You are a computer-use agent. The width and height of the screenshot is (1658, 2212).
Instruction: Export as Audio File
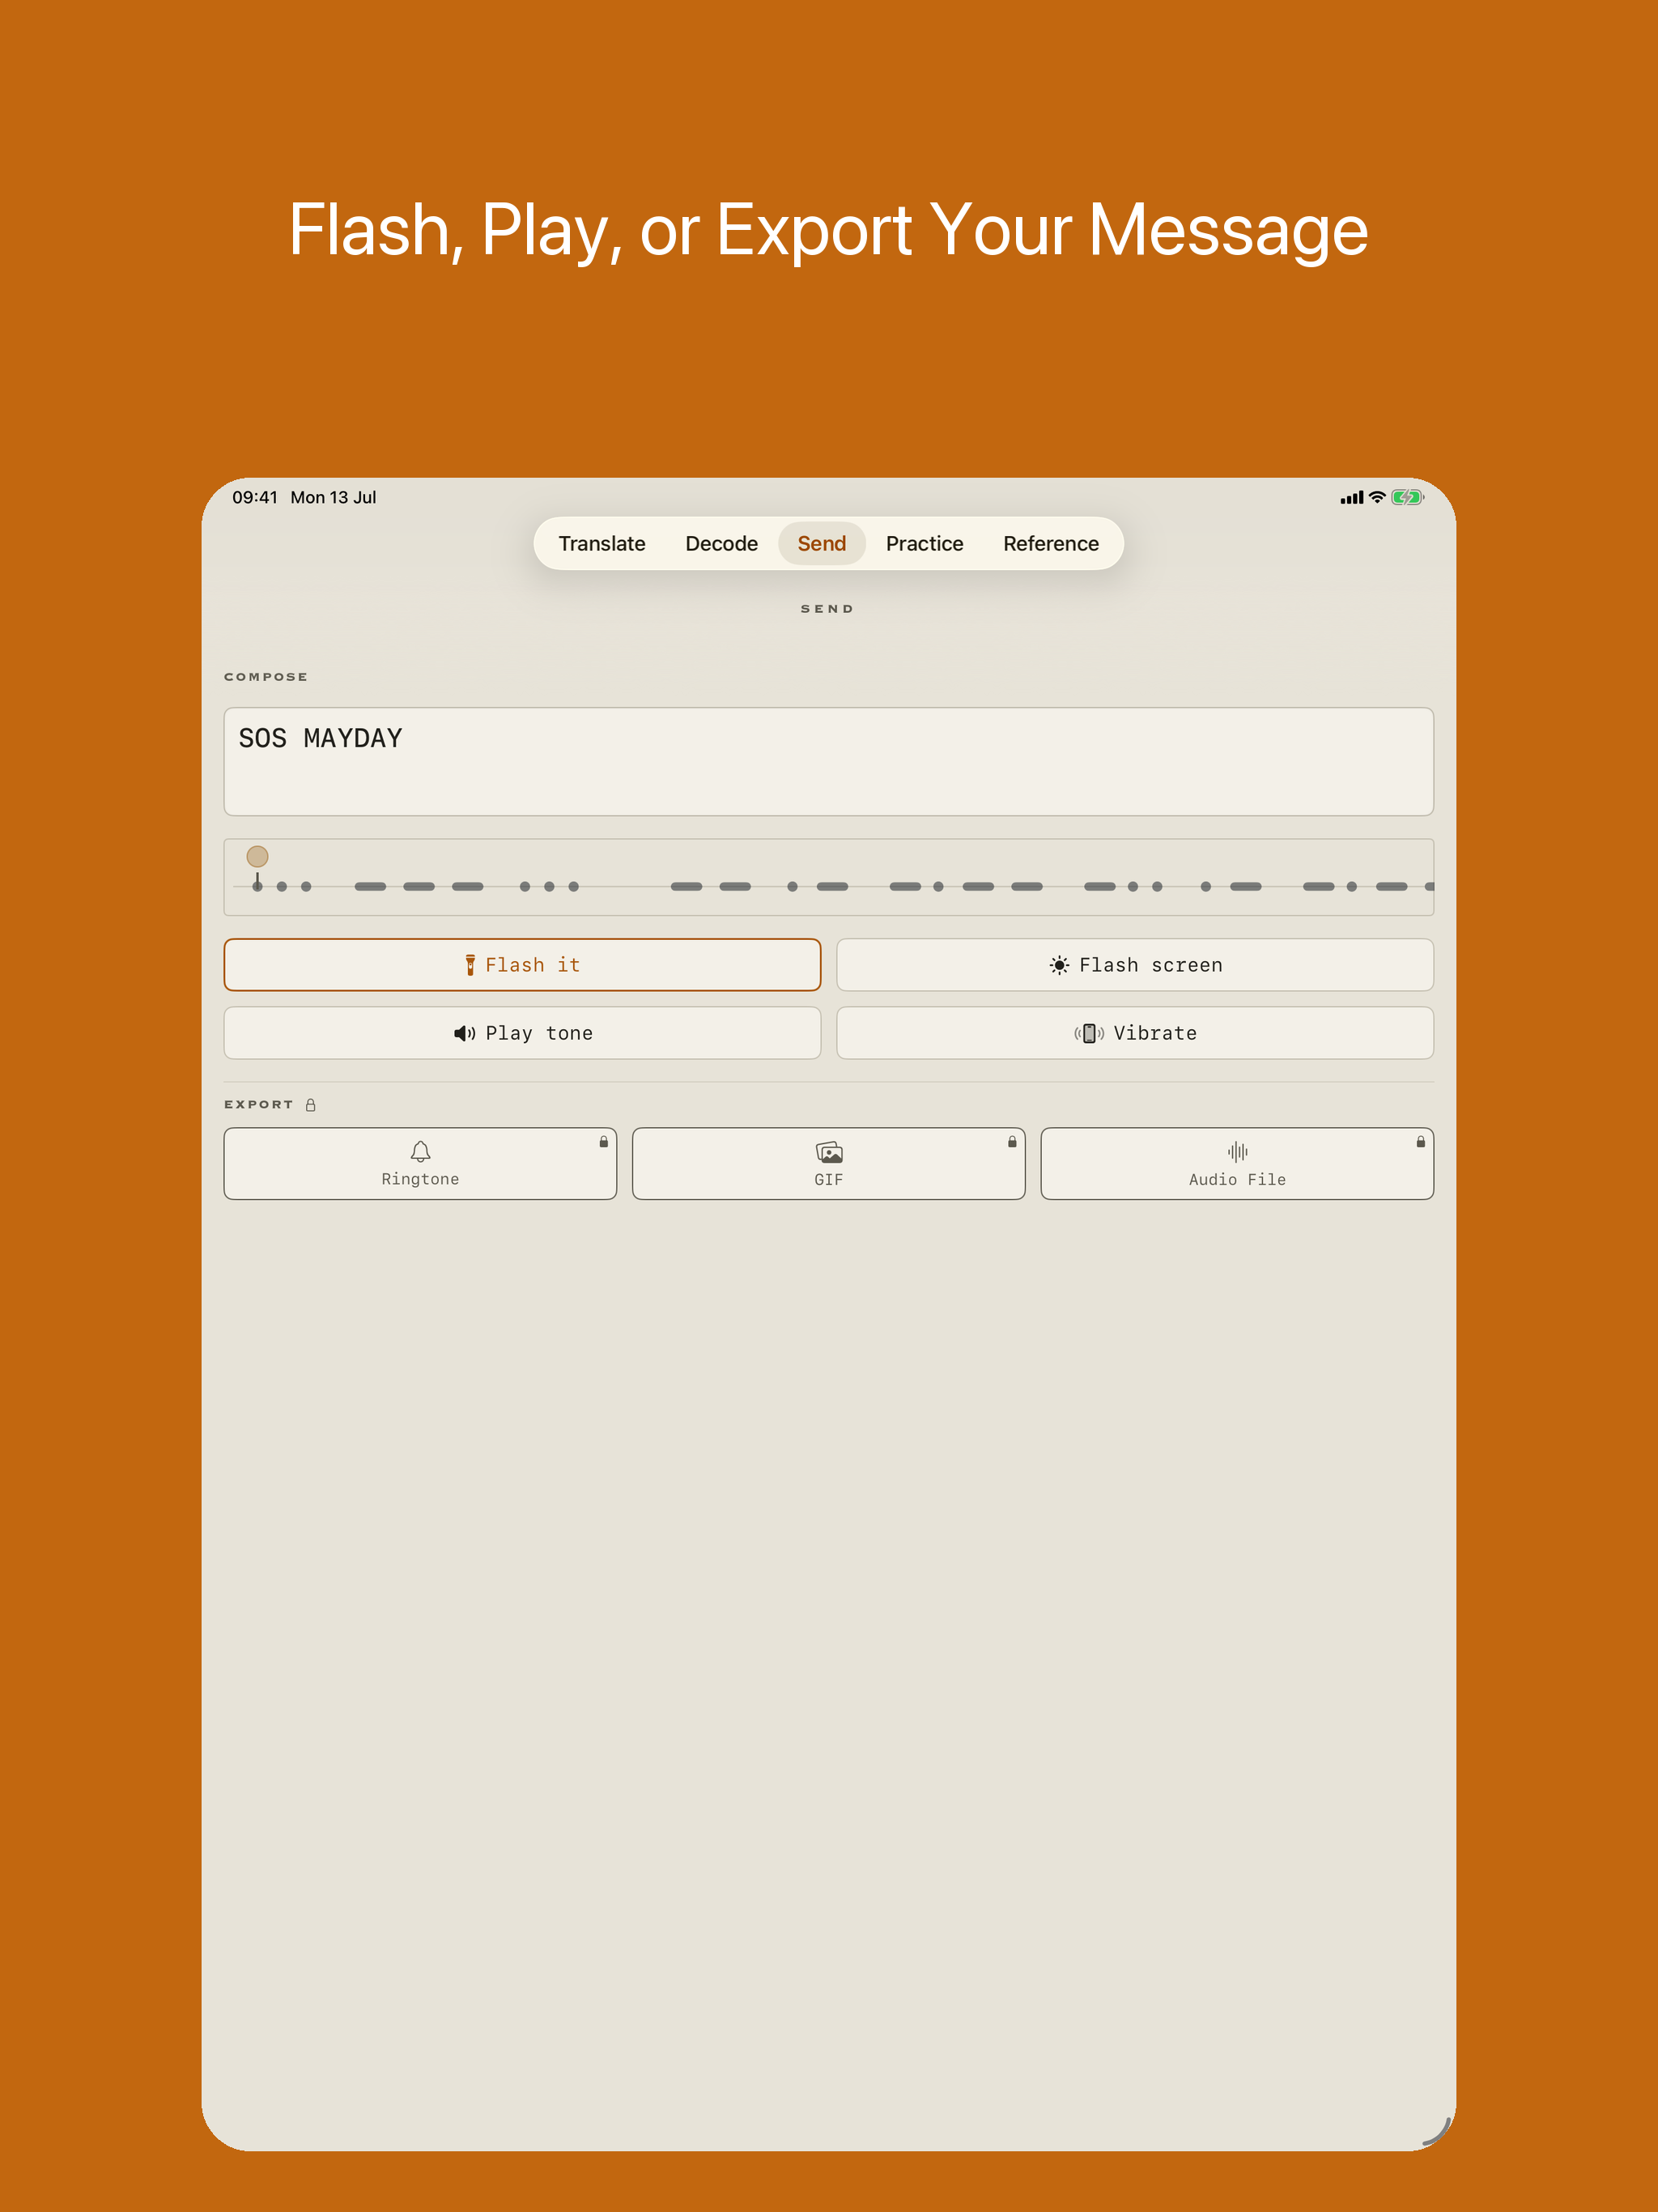(1237, 1164)
